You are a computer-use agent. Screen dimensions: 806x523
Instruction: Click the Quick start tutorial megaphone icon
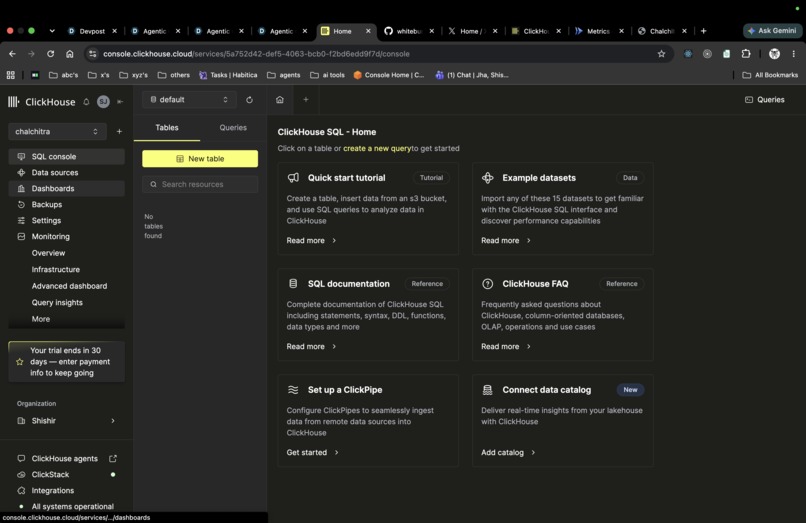[x=293, y=178]
